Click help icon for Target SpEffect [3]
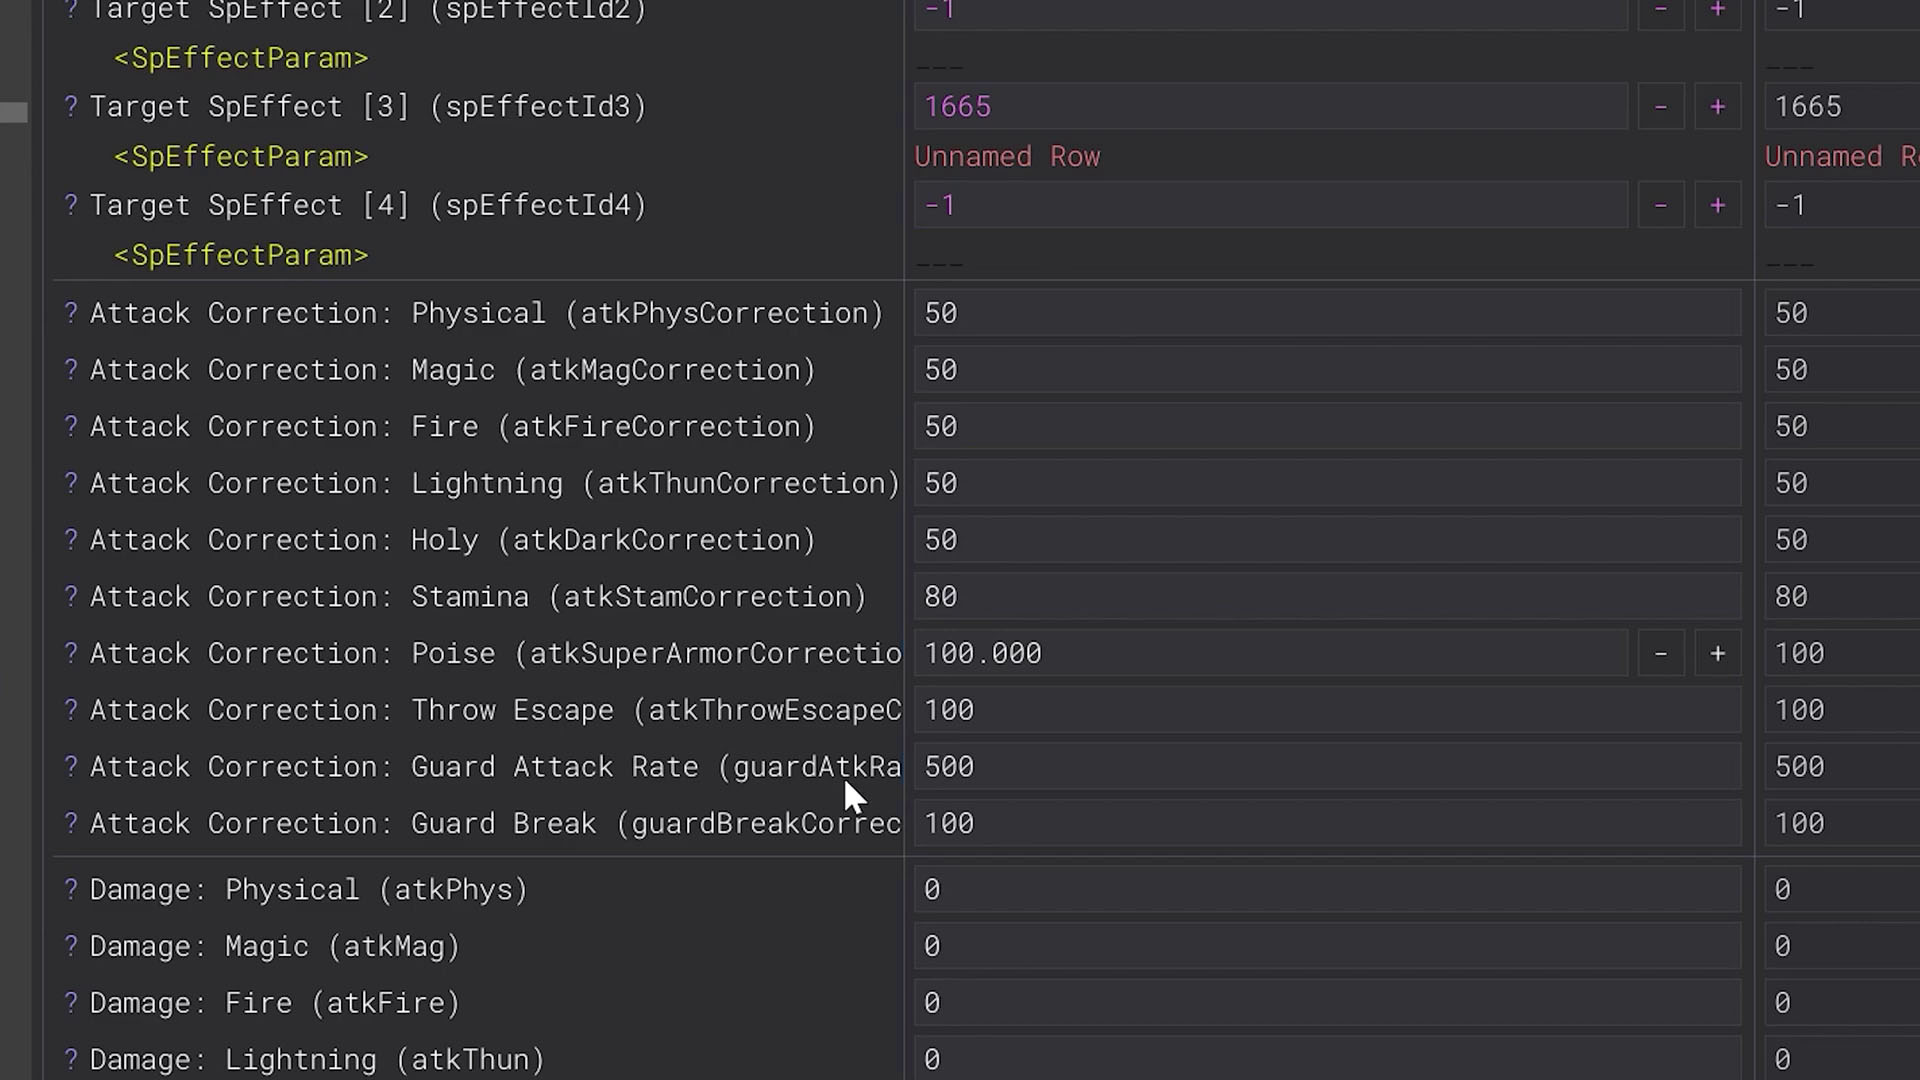 (x=70, y=106)
